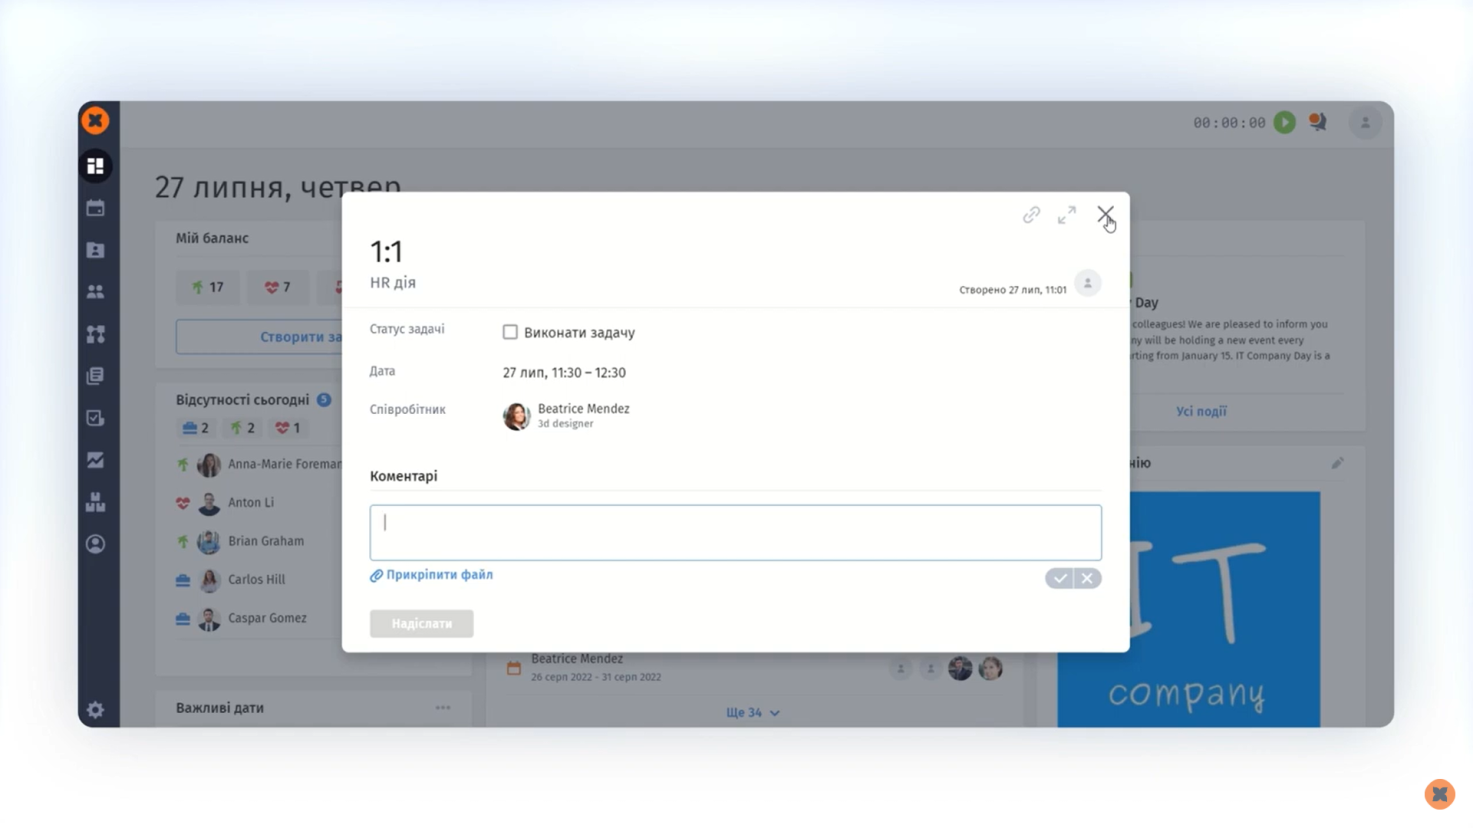Cancel comment with small X button

[1087, 578]
